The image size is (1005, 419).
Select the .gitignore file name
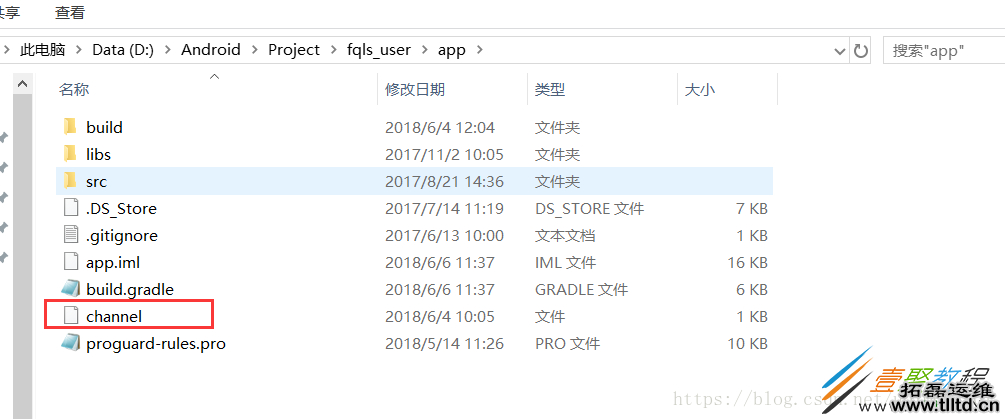(x=122, y=236)
